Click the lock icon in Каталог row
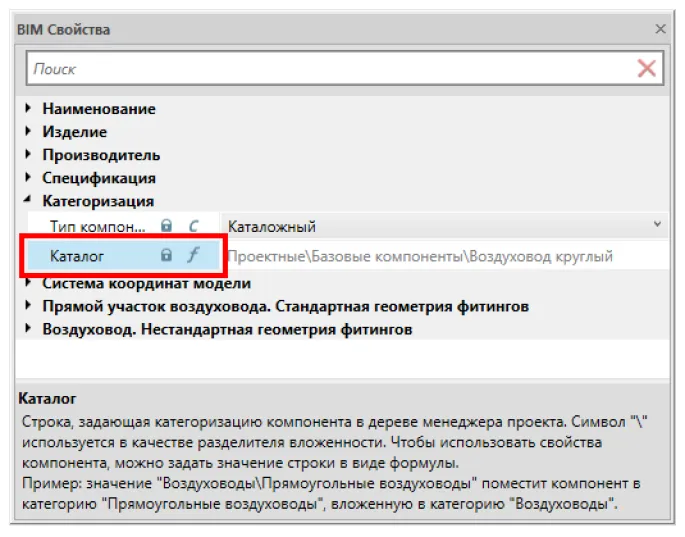Screen dimensions: 685x537 167,256
